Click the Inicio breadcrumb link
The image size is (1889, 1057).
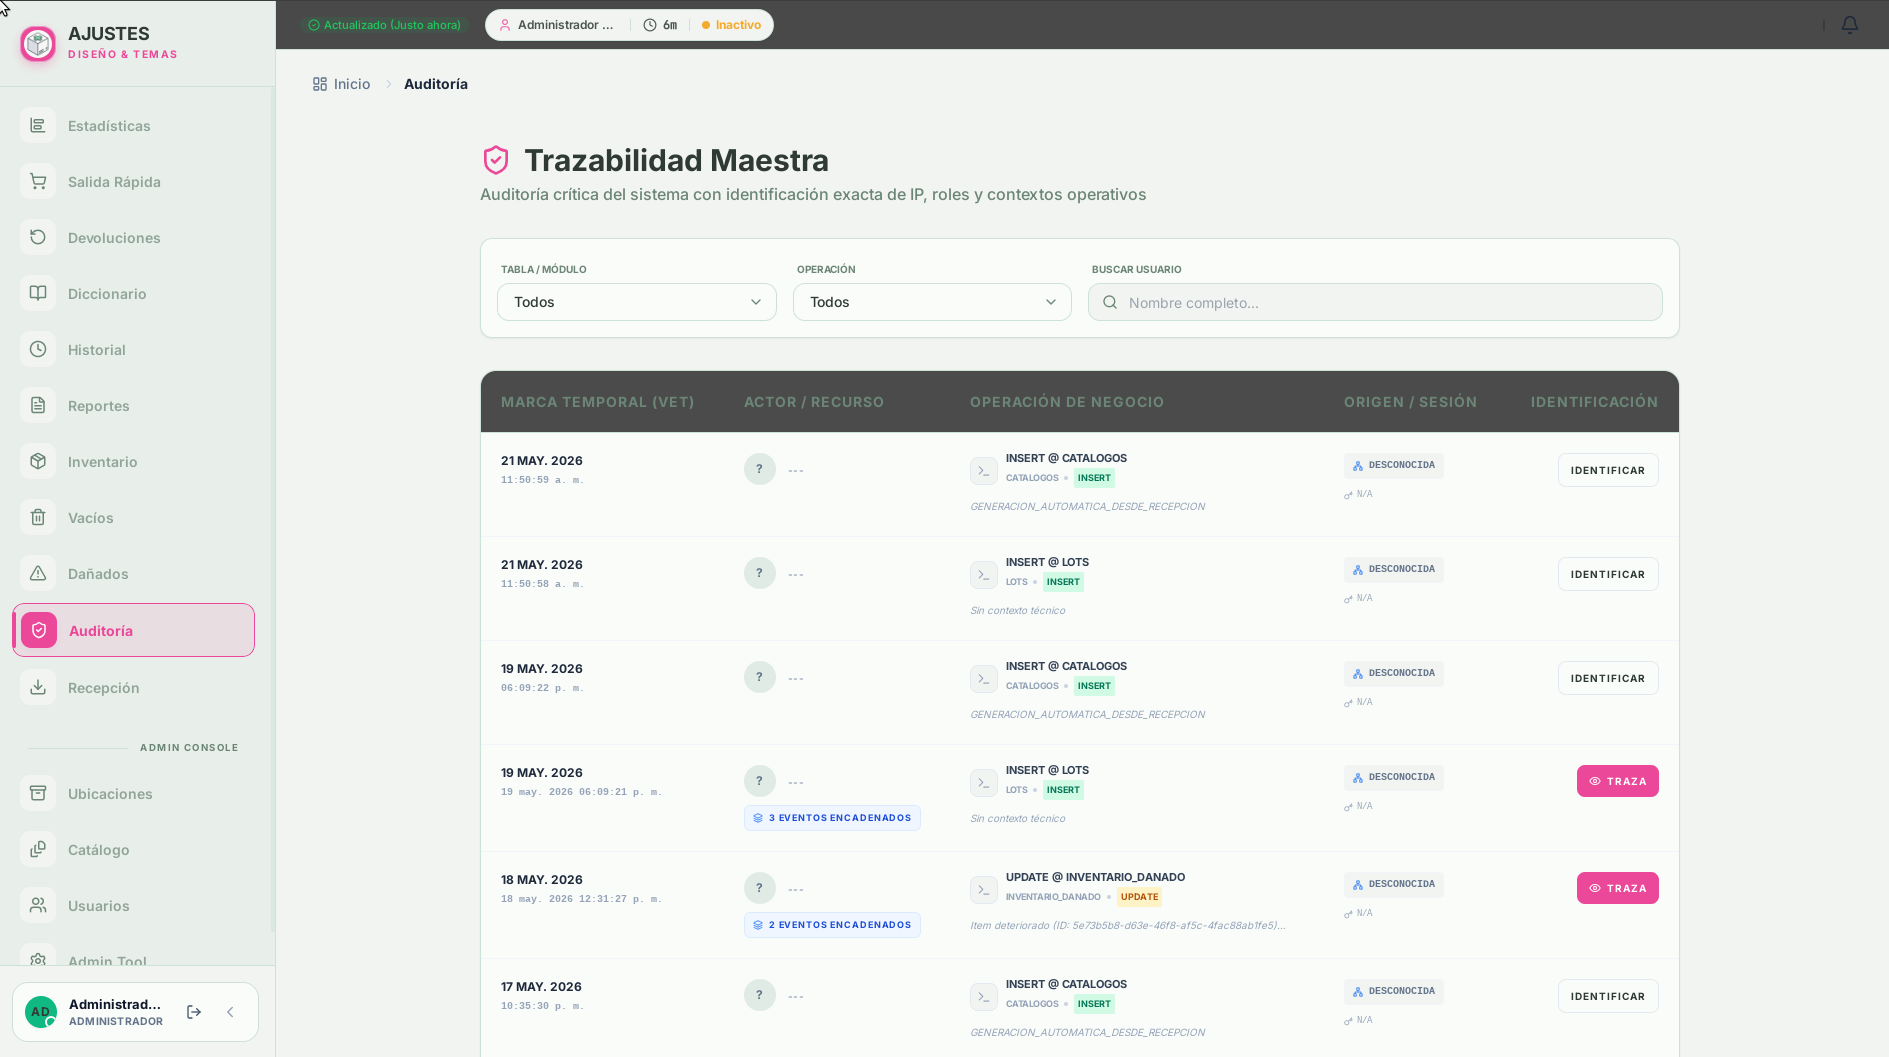pyautogui.click(x=341, y=84)
